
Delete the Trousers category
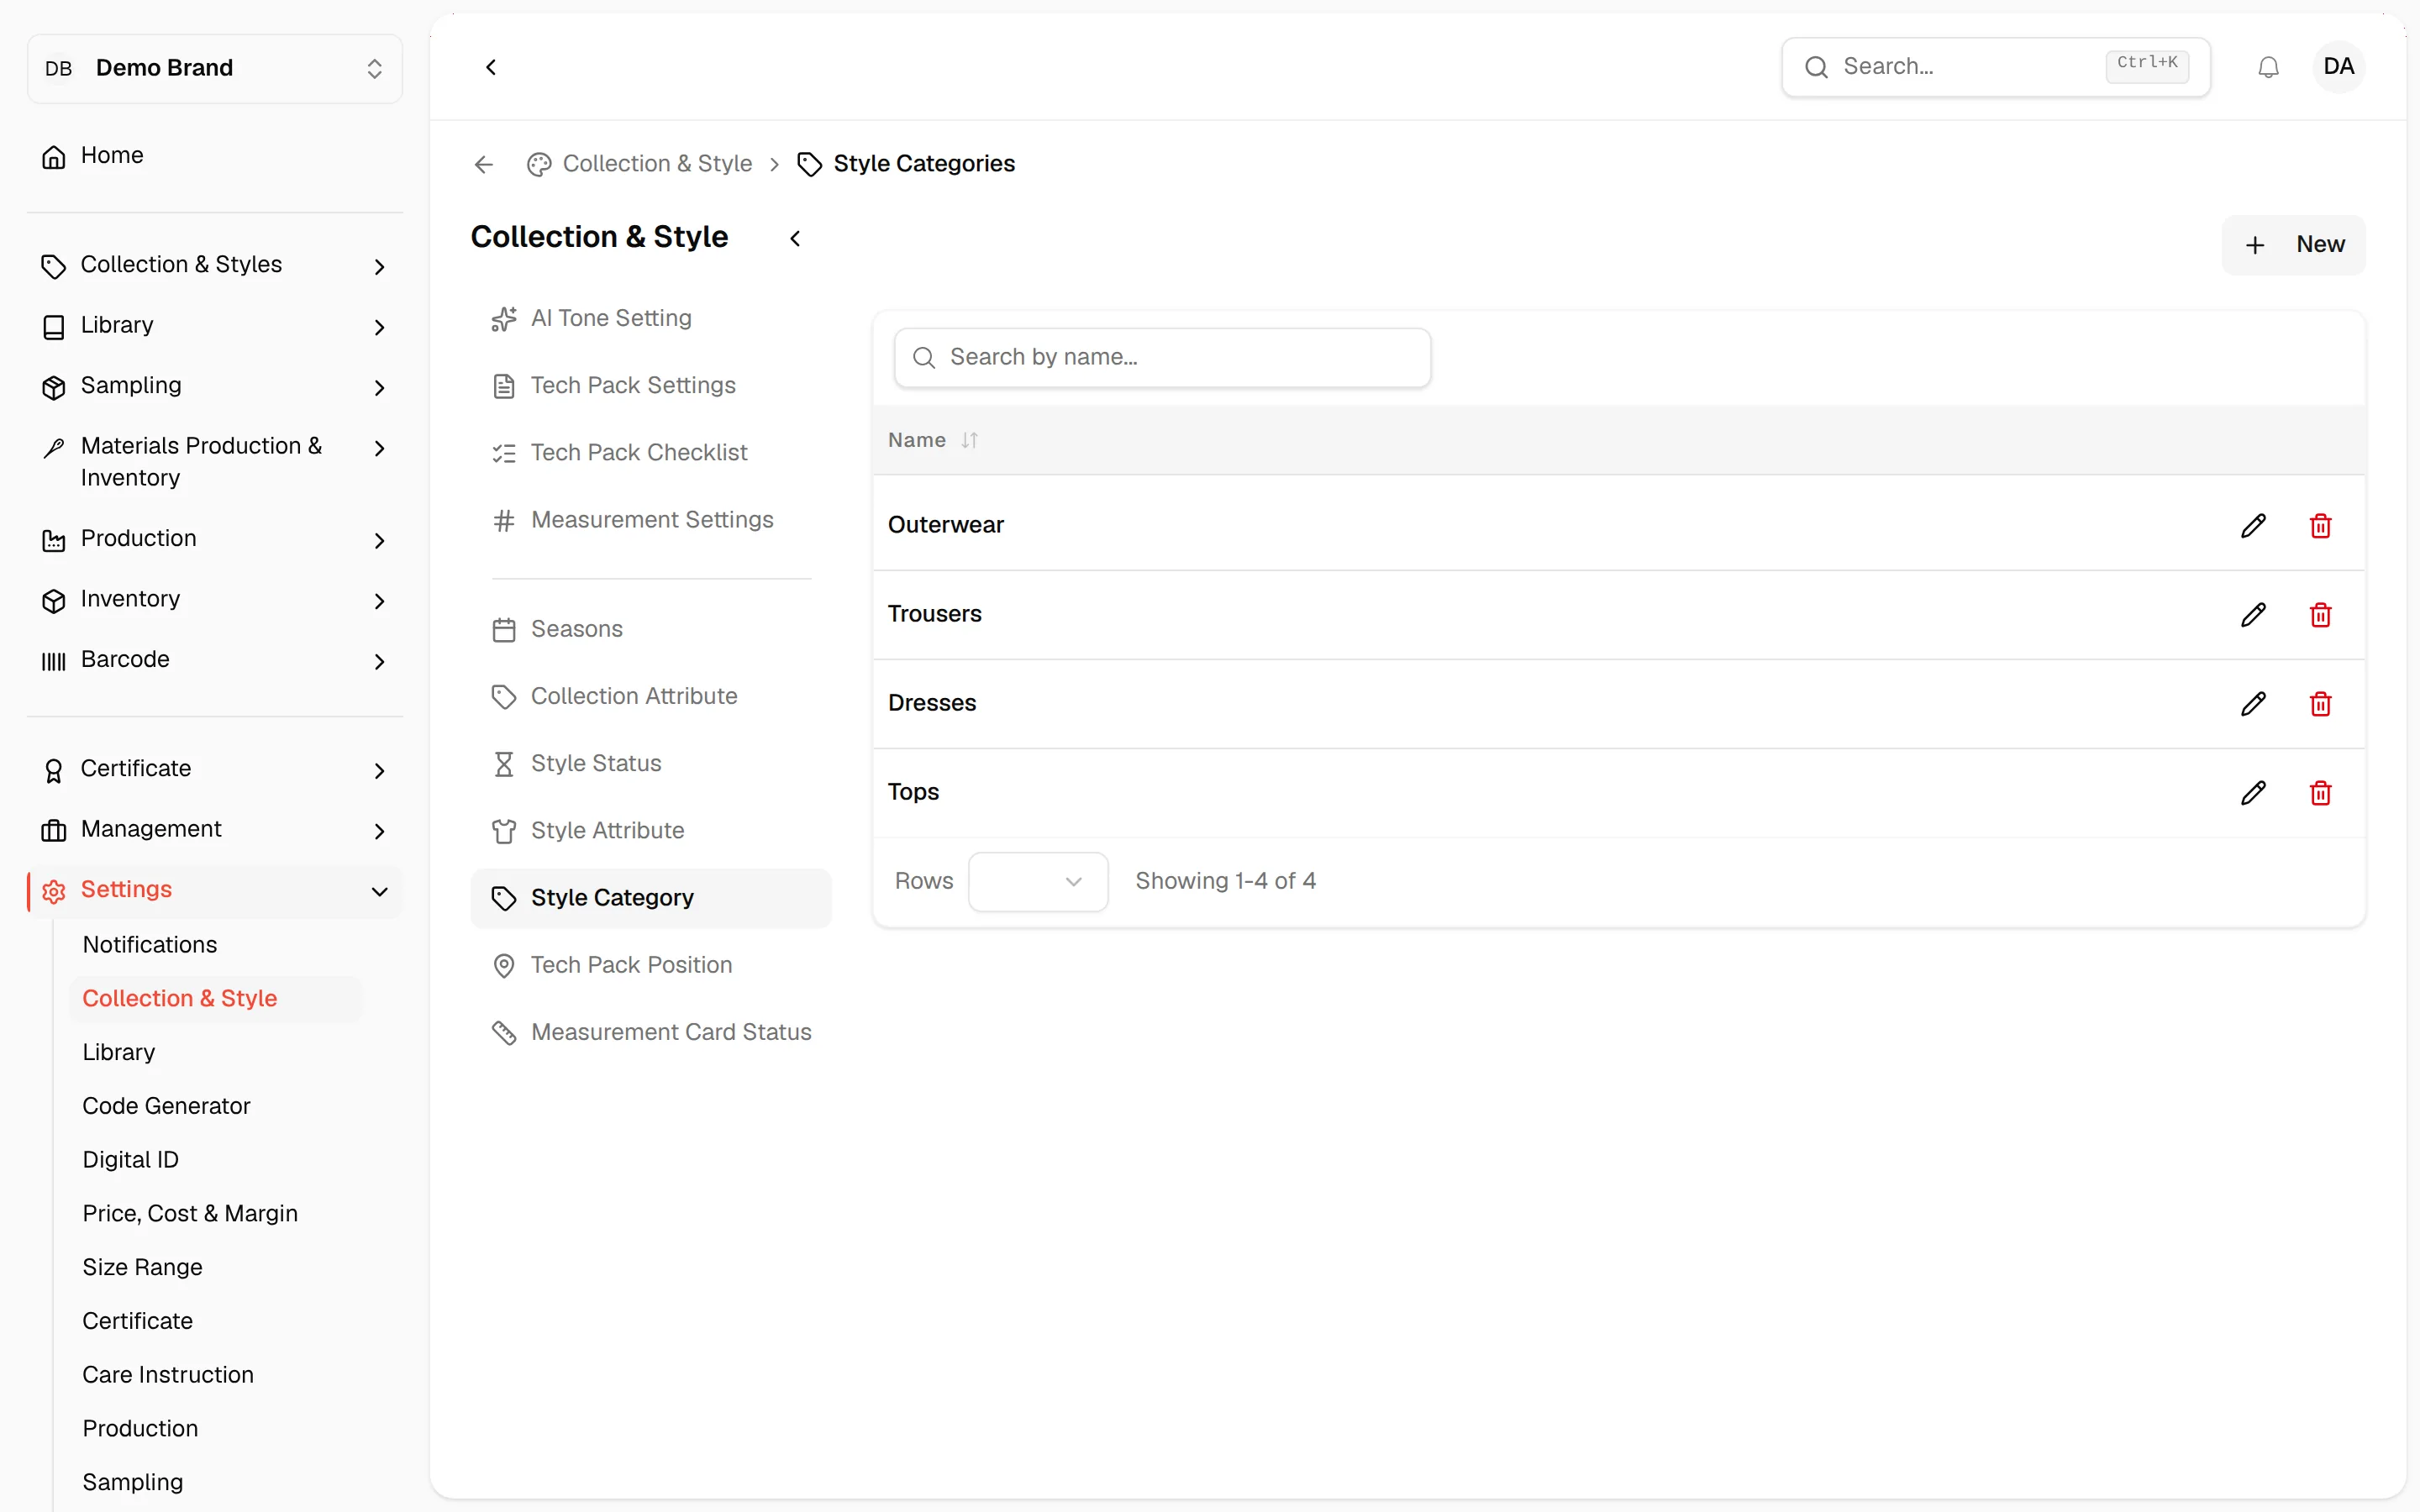[2320, 614]
